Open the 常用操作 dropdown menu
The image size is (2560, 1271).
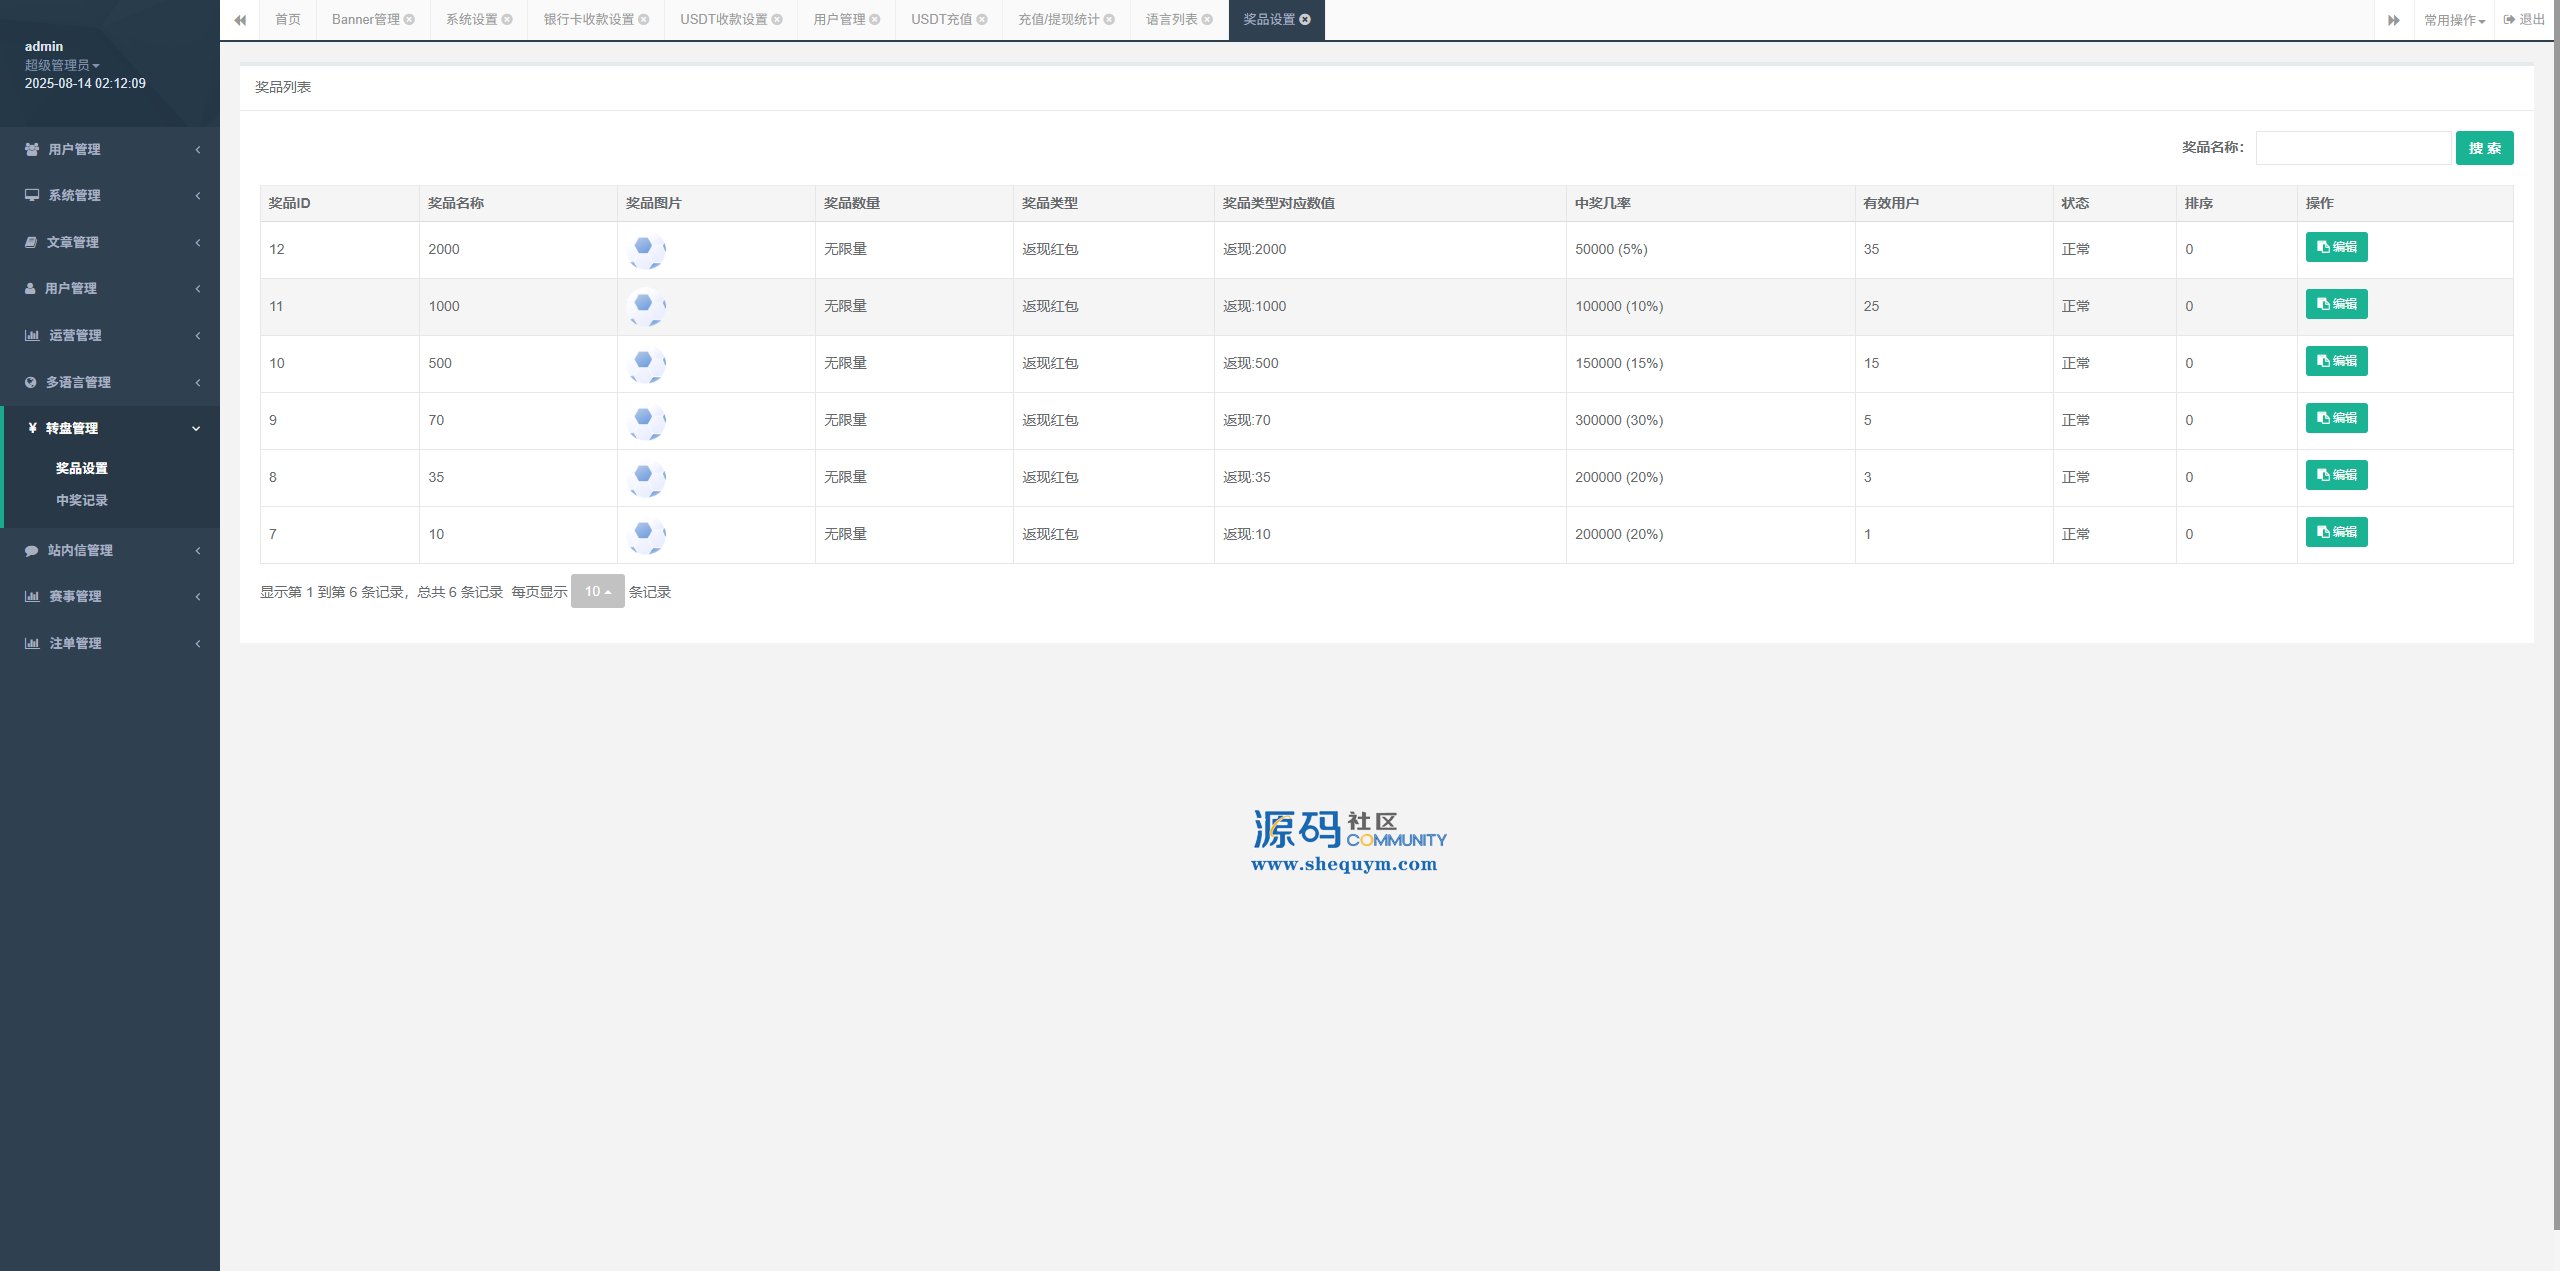2453,20
